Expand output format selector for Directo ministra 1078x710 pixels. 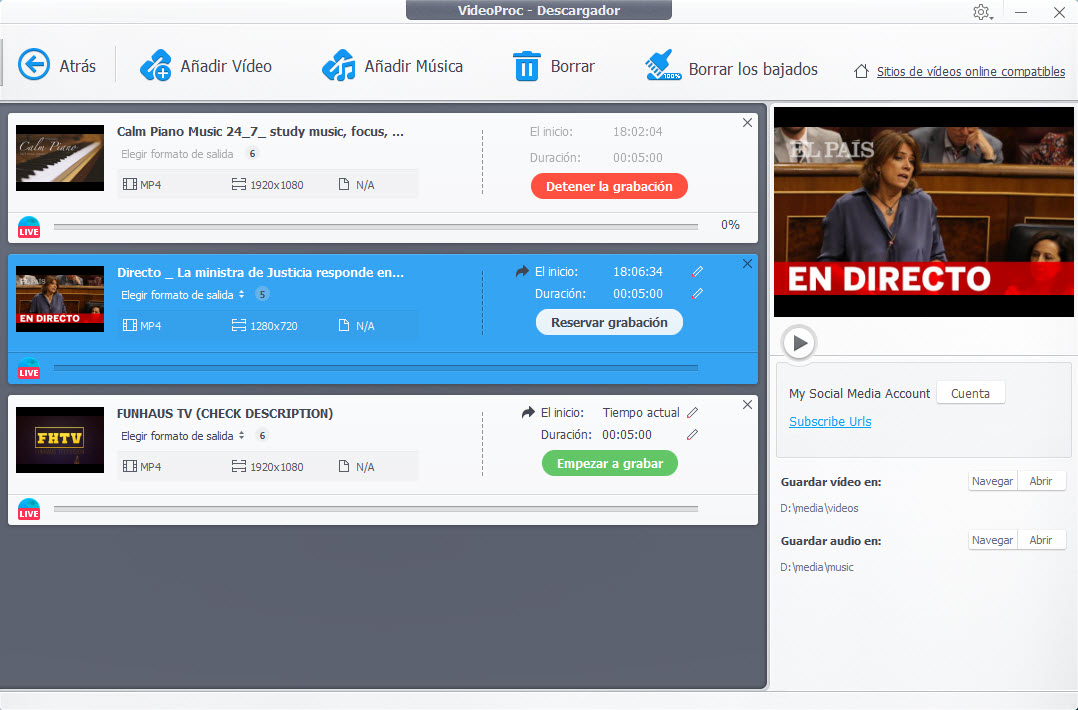coord(241,295)
